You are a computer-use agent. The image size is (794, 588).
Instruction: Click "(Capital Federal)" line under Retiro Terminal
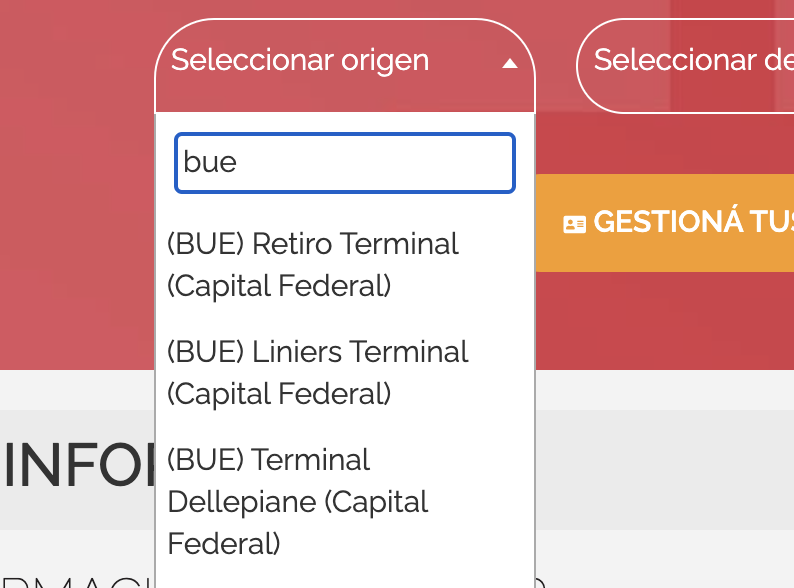pos(279,286)
